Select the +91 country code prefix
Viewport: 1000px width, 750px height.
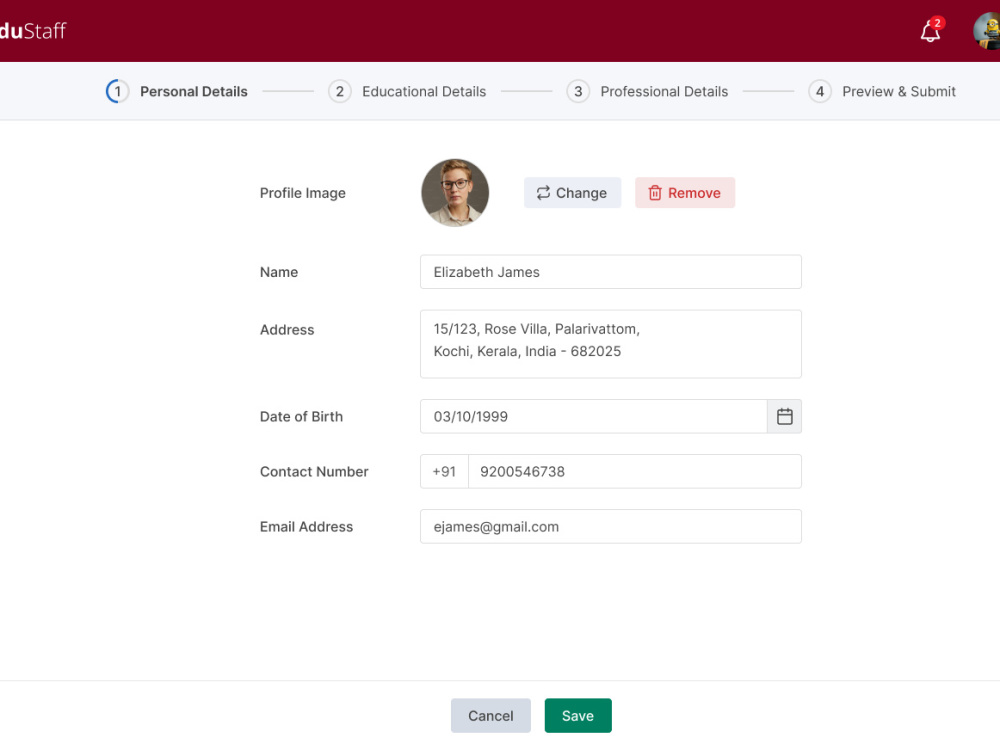point(445,471)
